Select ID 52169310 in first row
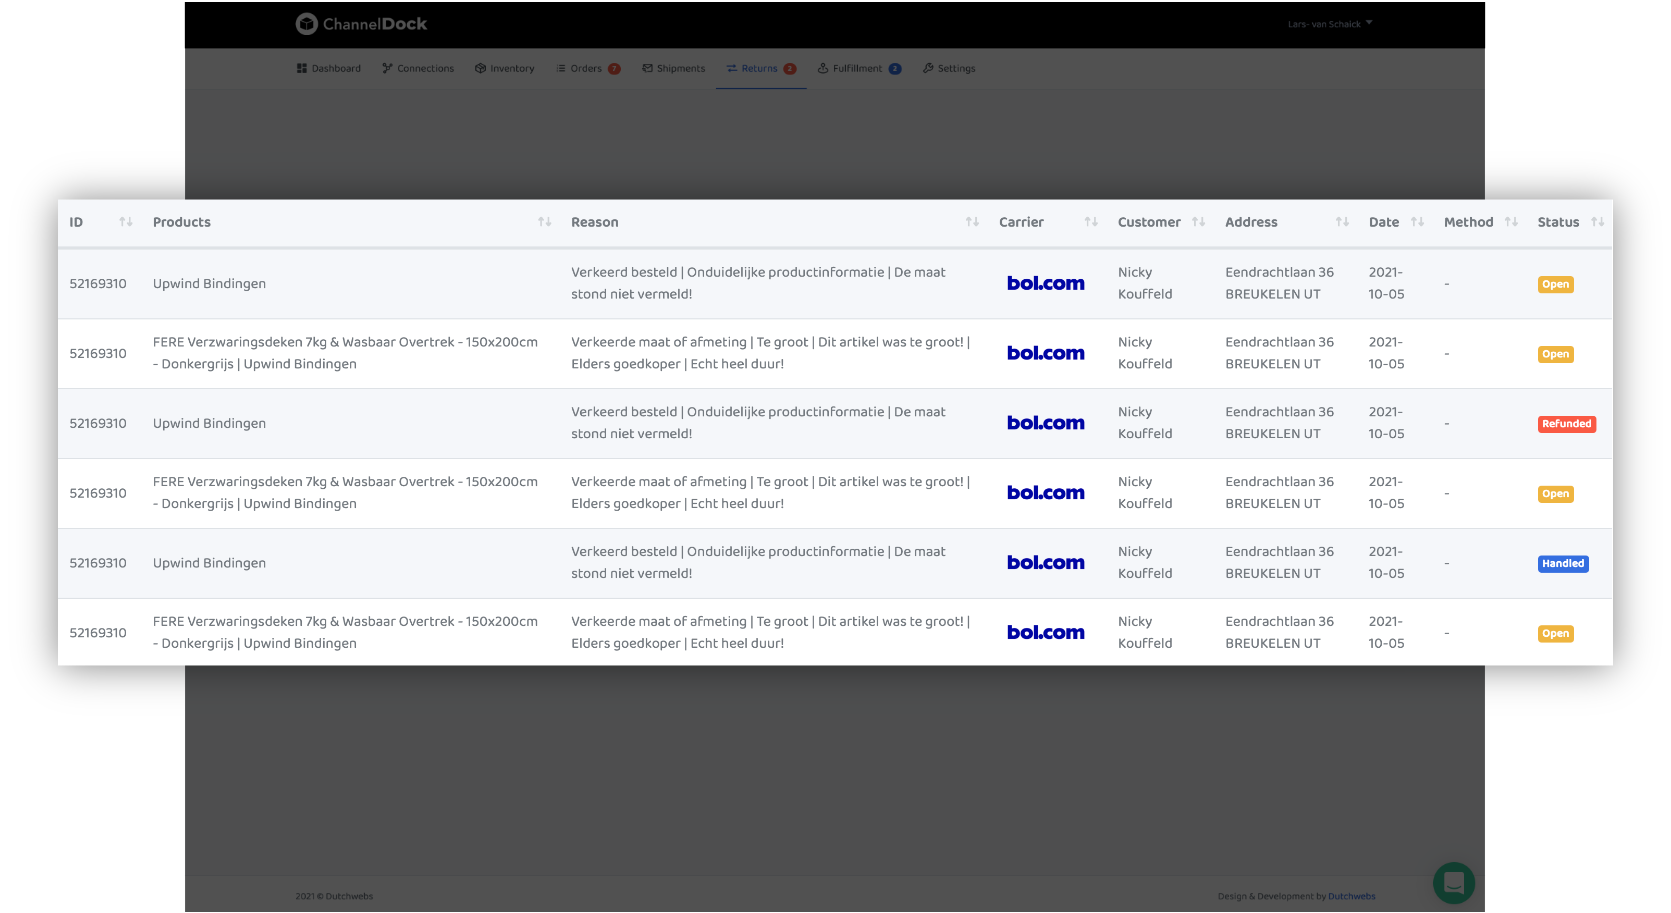Image resolution: width=1671 pixels, height=913 pixels. (x=98, y=284)
